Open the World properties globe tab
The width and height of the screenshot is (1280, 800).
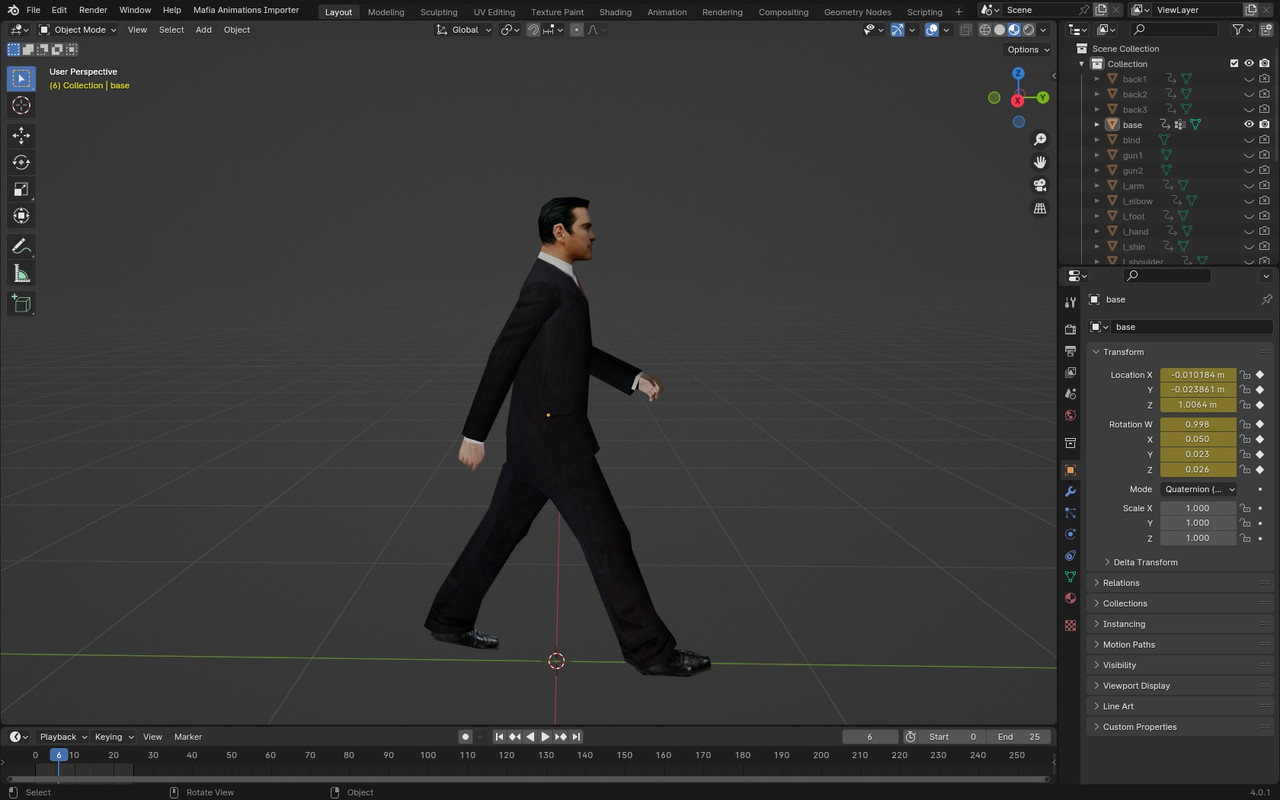click(x=1070, y=415)
